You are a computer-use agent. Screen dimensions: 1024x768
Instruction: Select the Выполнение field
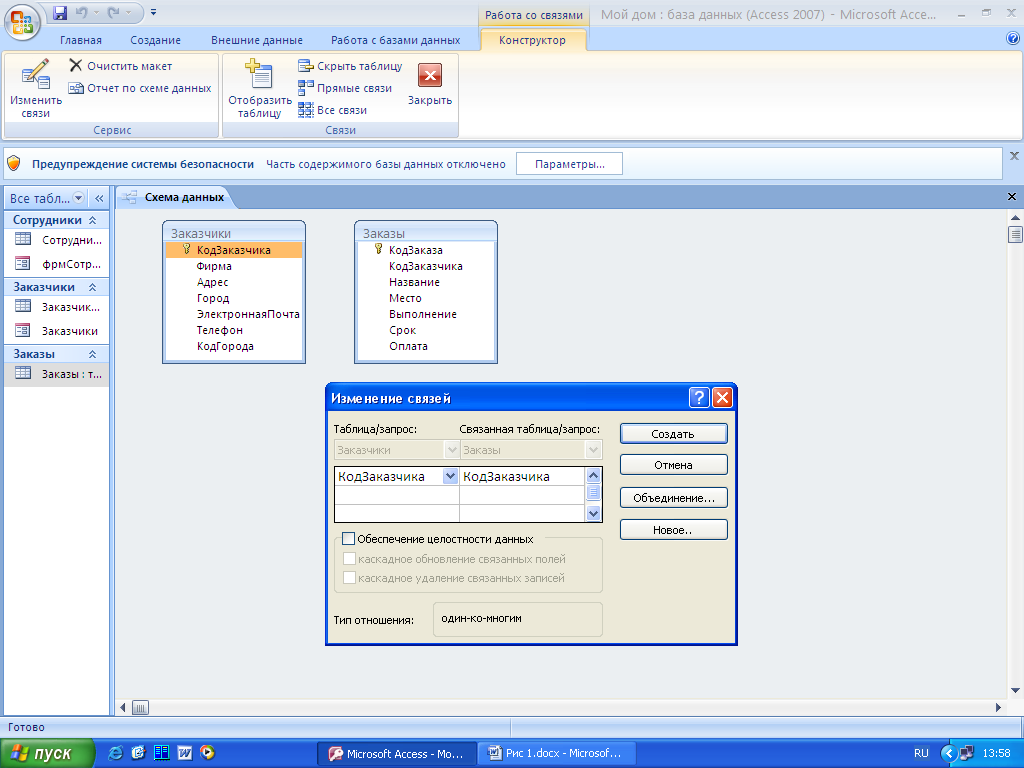point(423,314)
